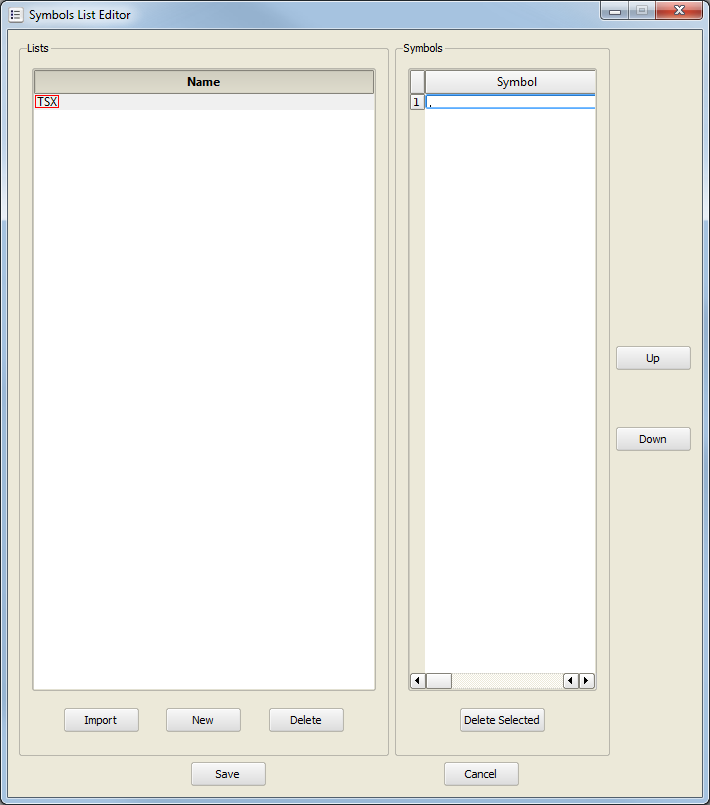Click left scroll arrow beside the scrollbar thumb
Viewport: 710px width, 805px height.
pos(418,681)
